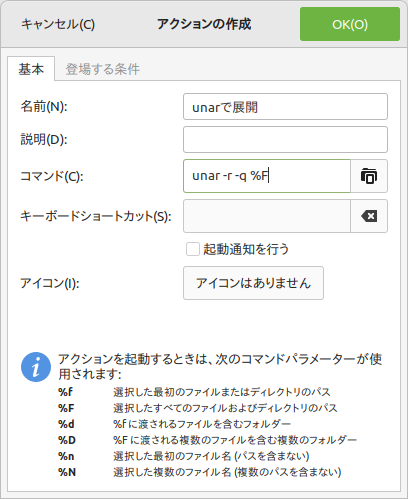This screenshot has height=499, width=408.
Task: Switch to the 登場する条件 tab
Action: point(102,69)
